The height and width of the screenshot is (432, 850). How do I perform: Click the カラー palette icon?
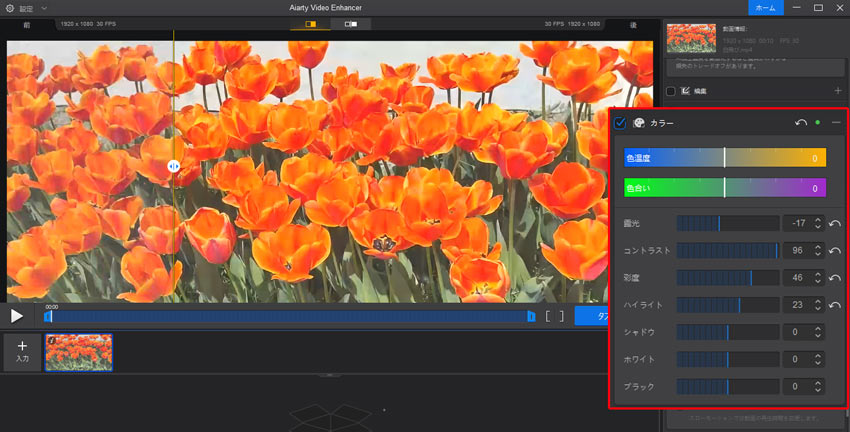[639, 123]
